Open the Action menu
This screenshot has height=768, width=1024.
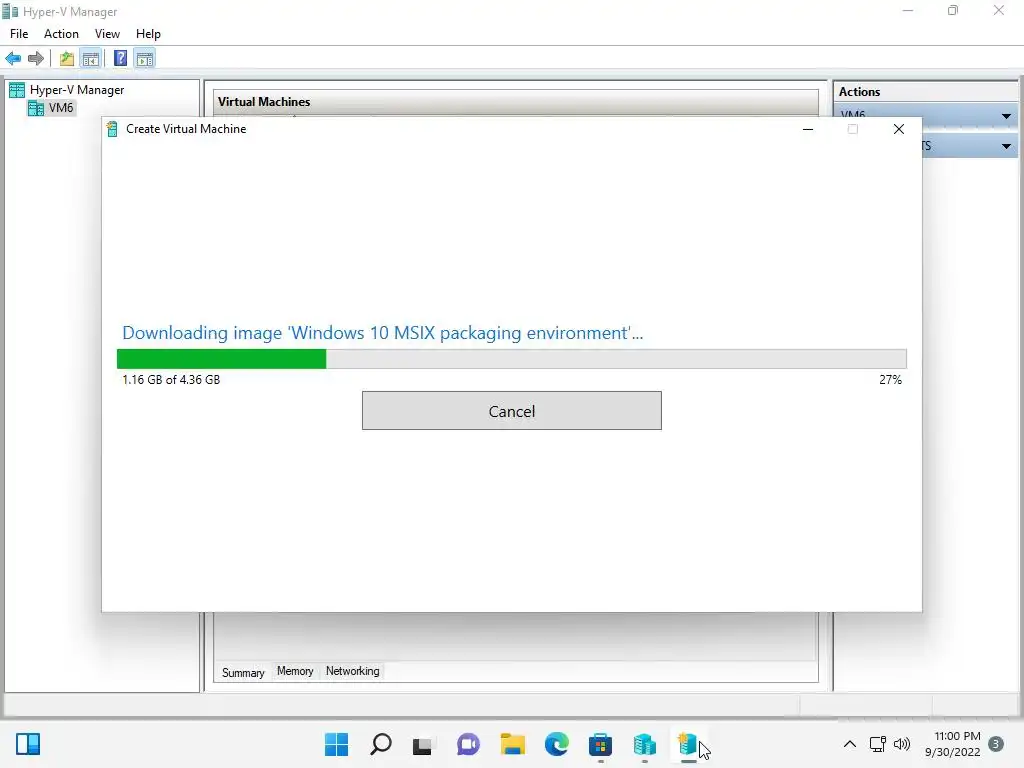click(x=61, y=34)
